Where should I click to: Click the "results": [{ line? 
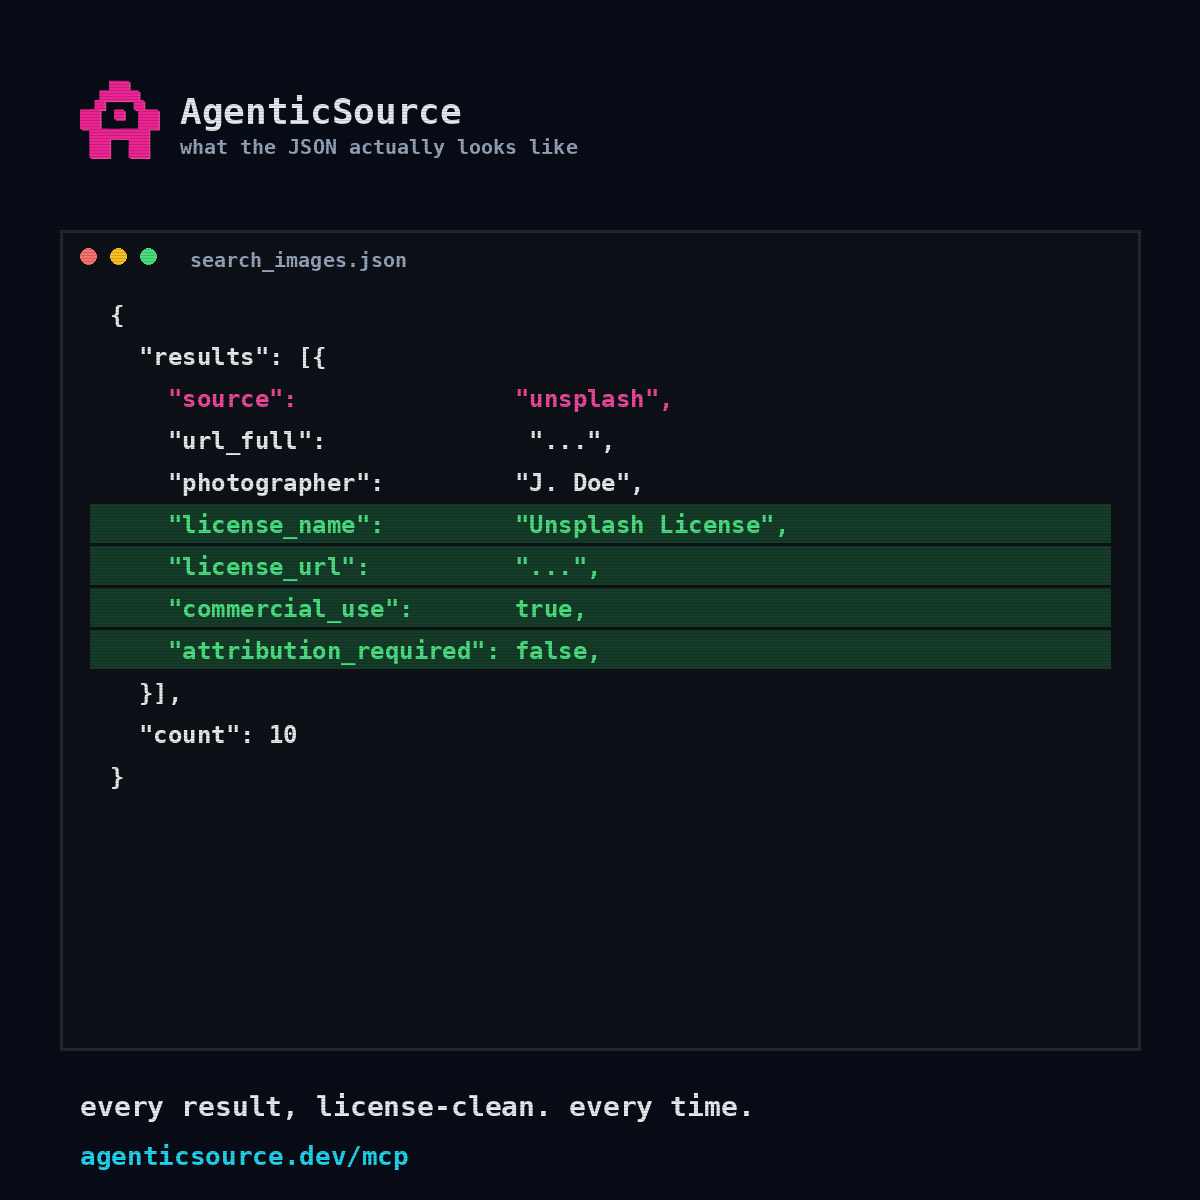coord(233,358)
